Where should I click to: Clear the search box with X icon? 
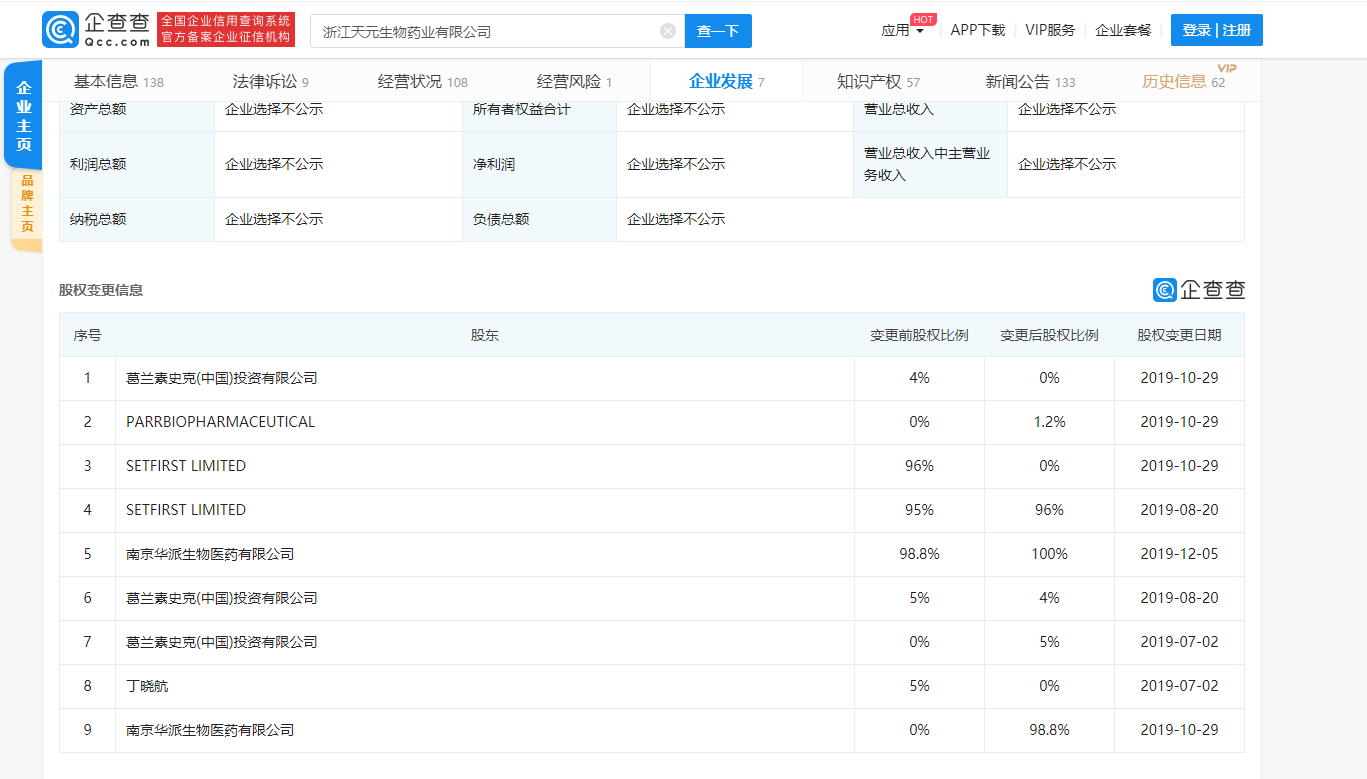point(668,31)
